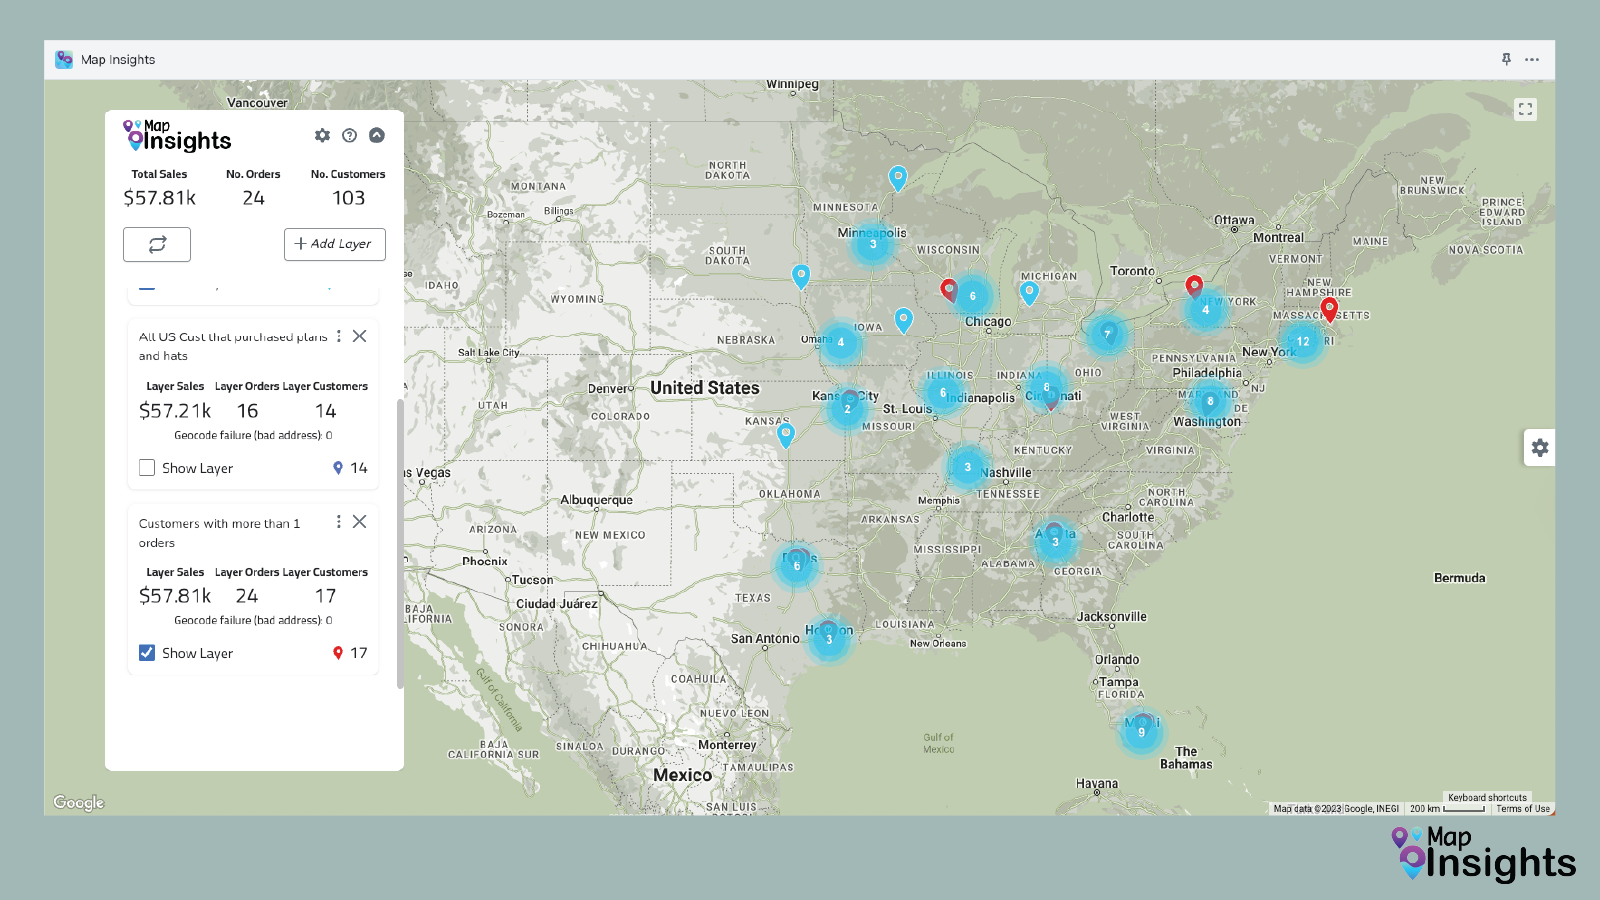Screen dimensions: 1600x900
Task: Click the No. Customers value 103
Action: click(349, 198)
